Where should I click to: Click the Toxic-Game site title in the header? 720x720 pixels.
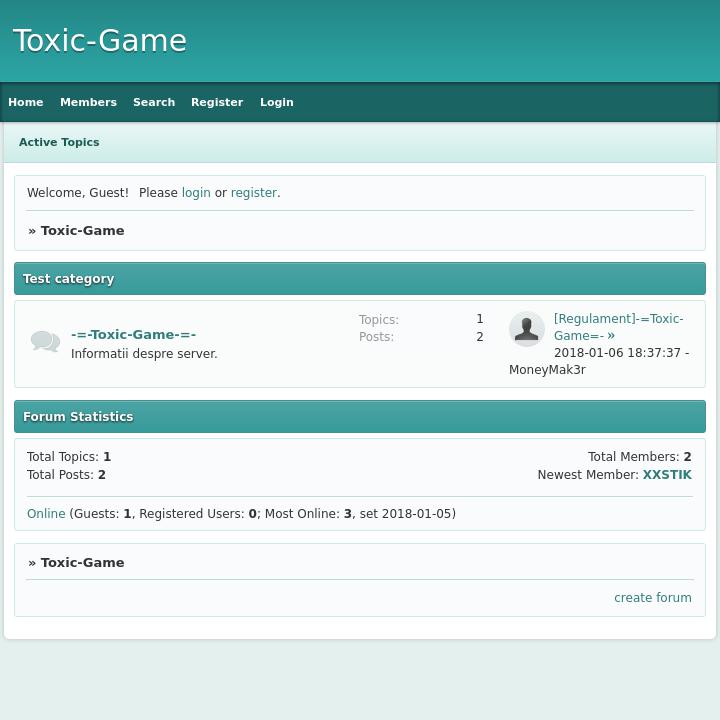click(x=100, y=41)
